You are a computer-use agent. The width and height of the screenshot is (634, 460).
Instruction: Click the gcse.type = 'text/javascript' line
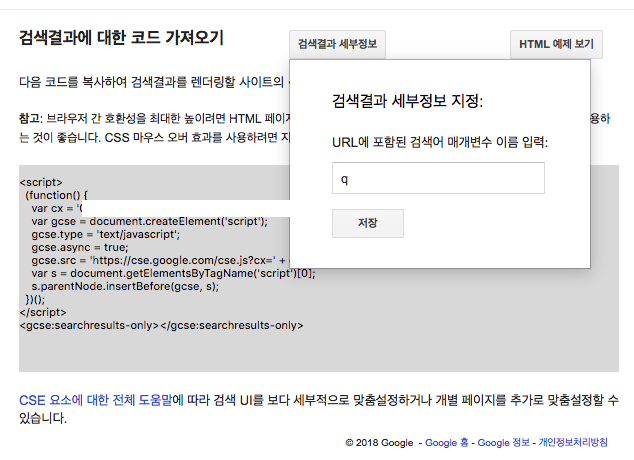tap(106, 234)
